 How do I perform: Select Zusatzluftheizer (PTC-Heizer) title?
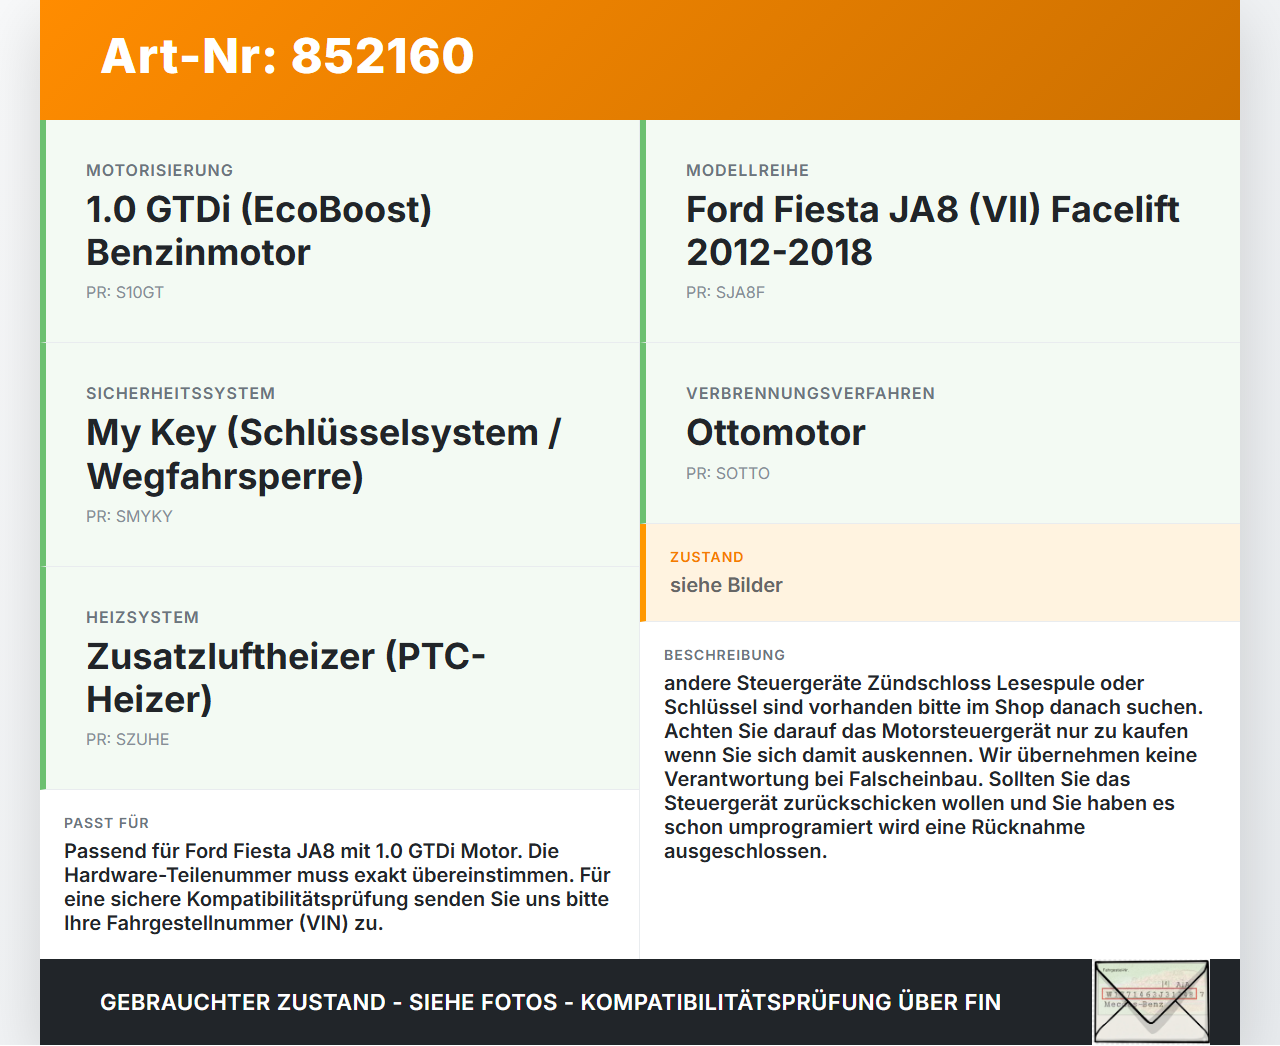click(x=286, y=678)
